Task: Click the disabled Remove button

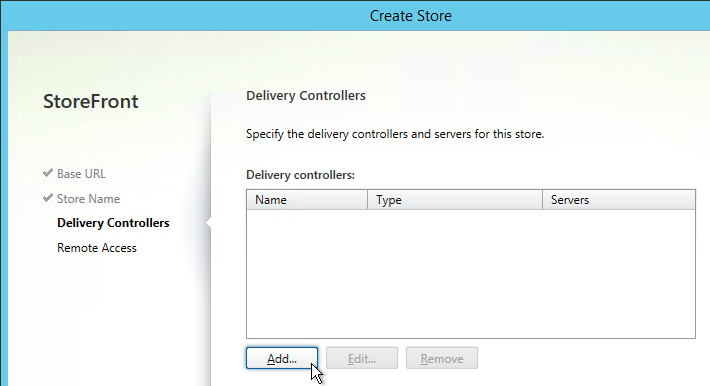Action: pyautogui.click(x=441, y=358)
